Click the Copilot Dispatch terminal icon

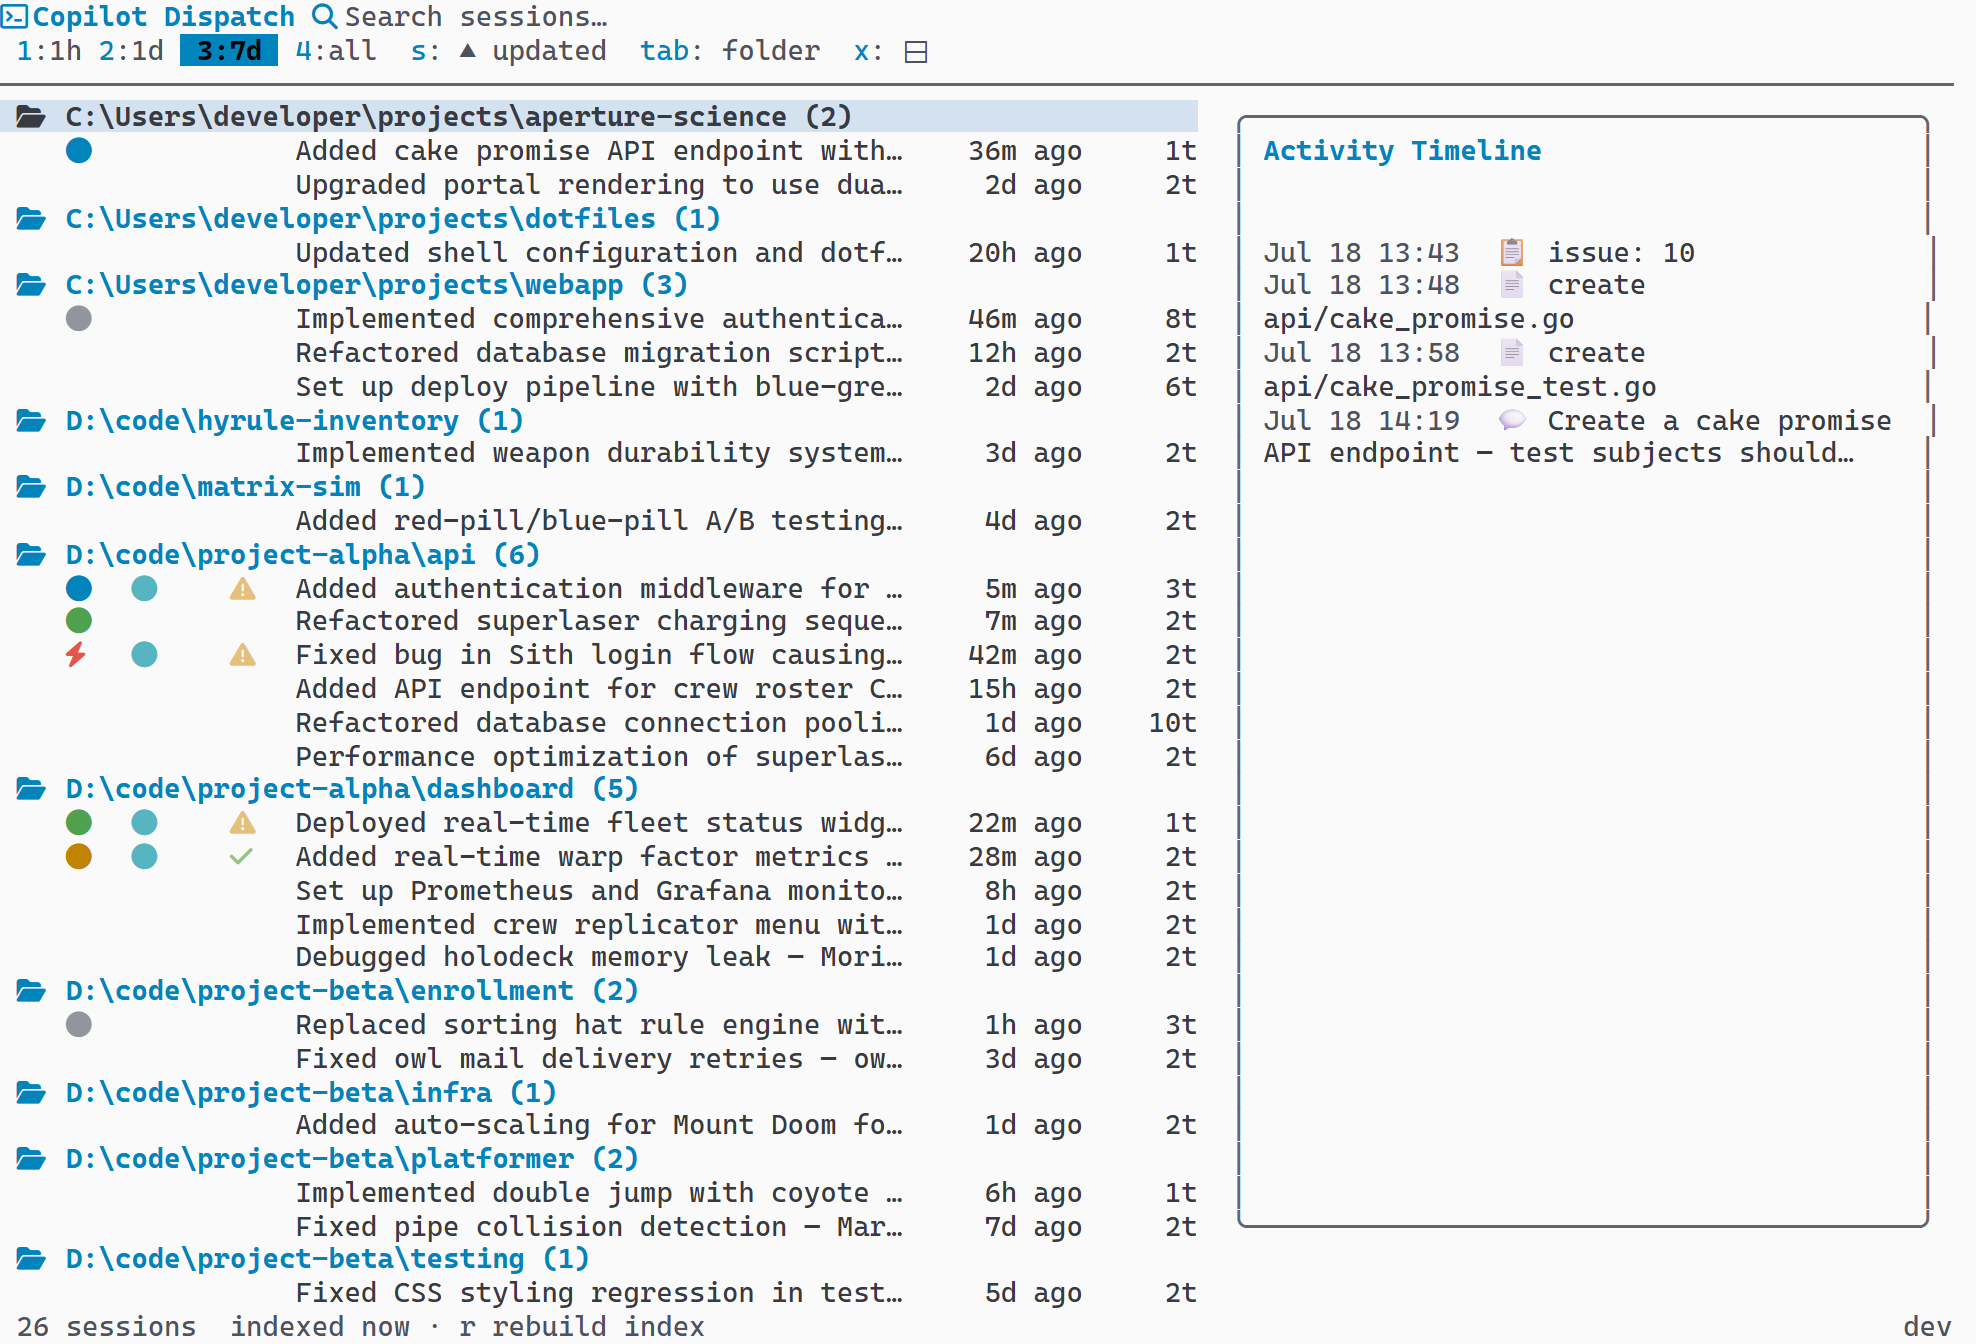click(x=14, y=17)
